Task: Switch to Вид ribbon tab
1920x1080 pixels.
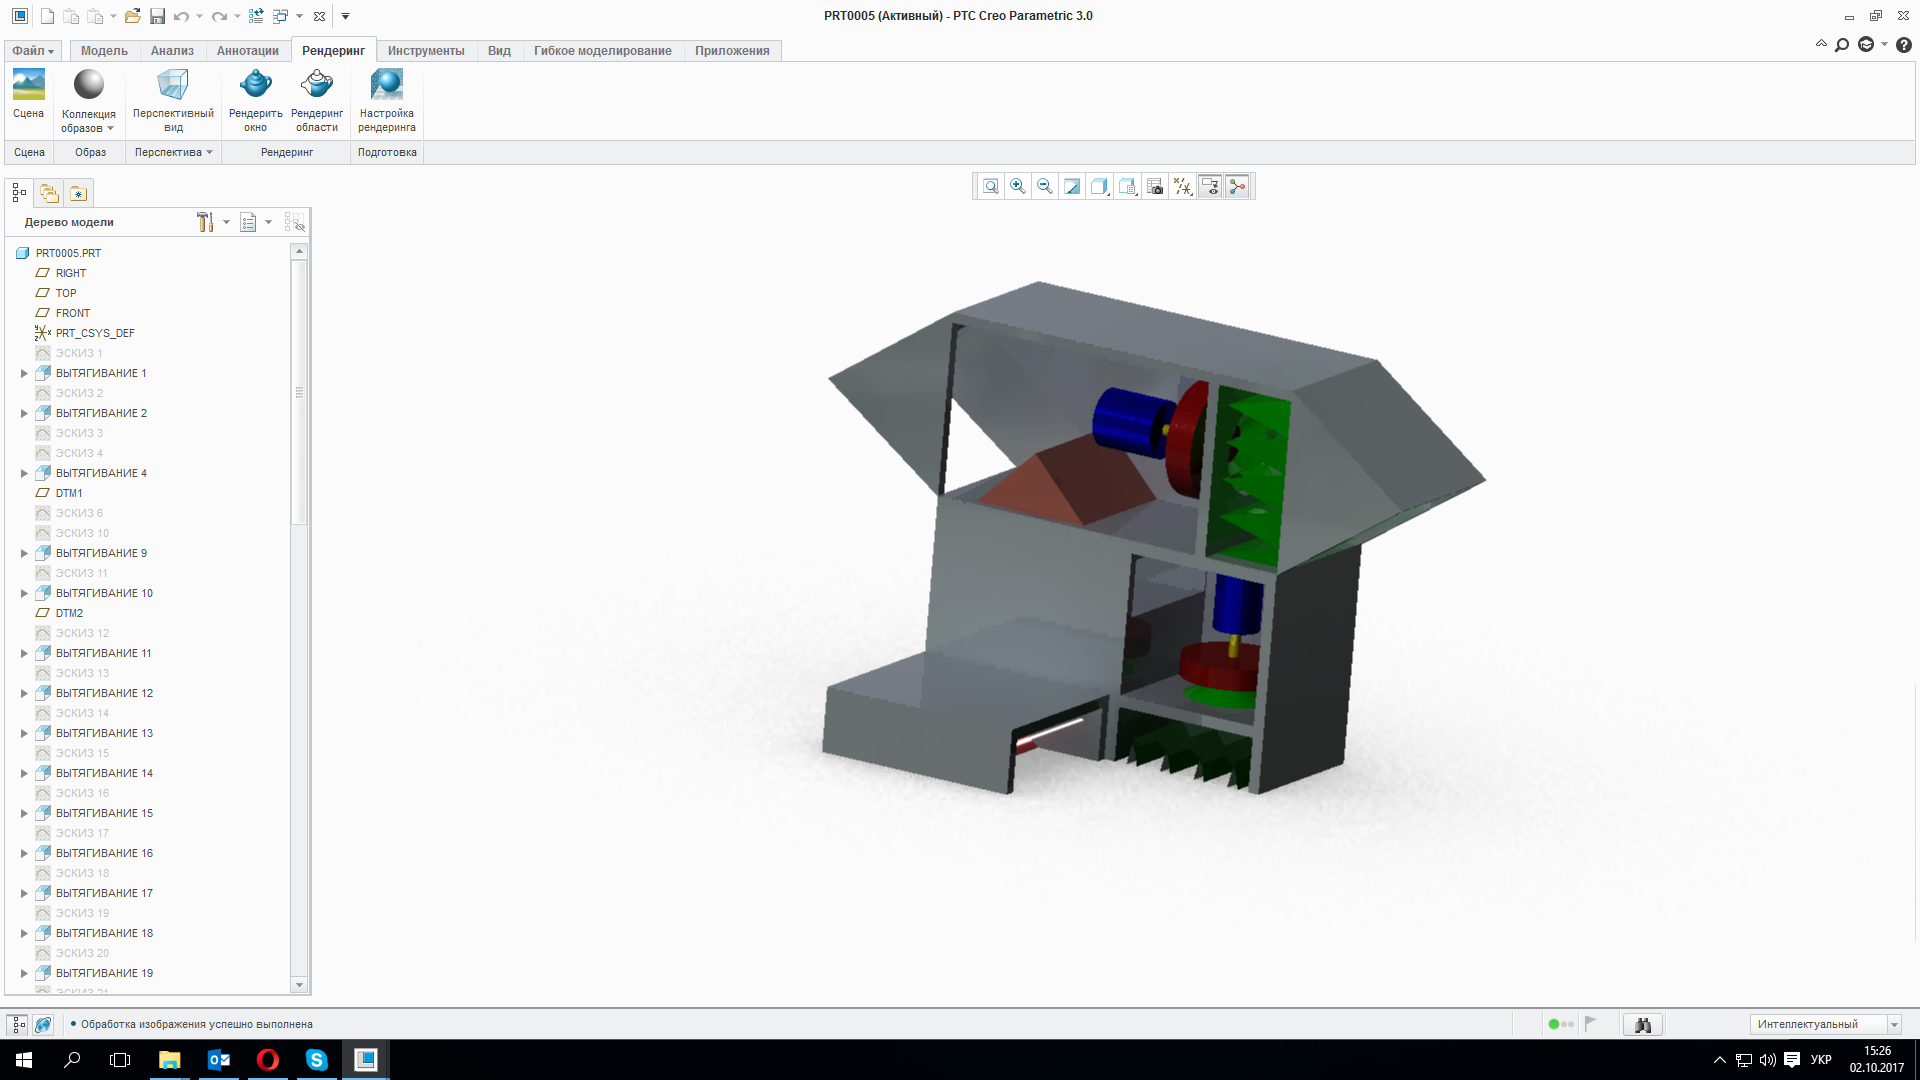Action: point(499,51)
